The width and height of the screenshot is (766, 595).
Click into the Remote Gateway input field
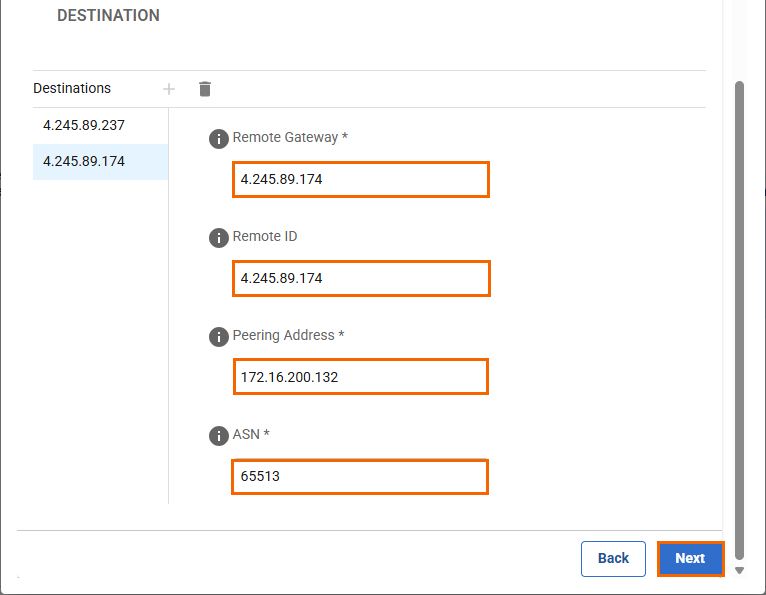pyautogui.click(x=361, y=180)
